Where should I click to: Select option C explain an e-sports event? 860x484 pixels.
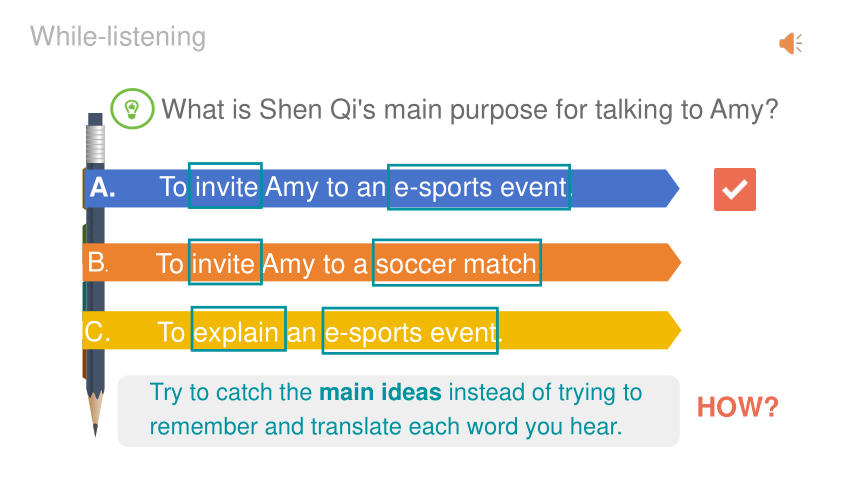point(381,330)
